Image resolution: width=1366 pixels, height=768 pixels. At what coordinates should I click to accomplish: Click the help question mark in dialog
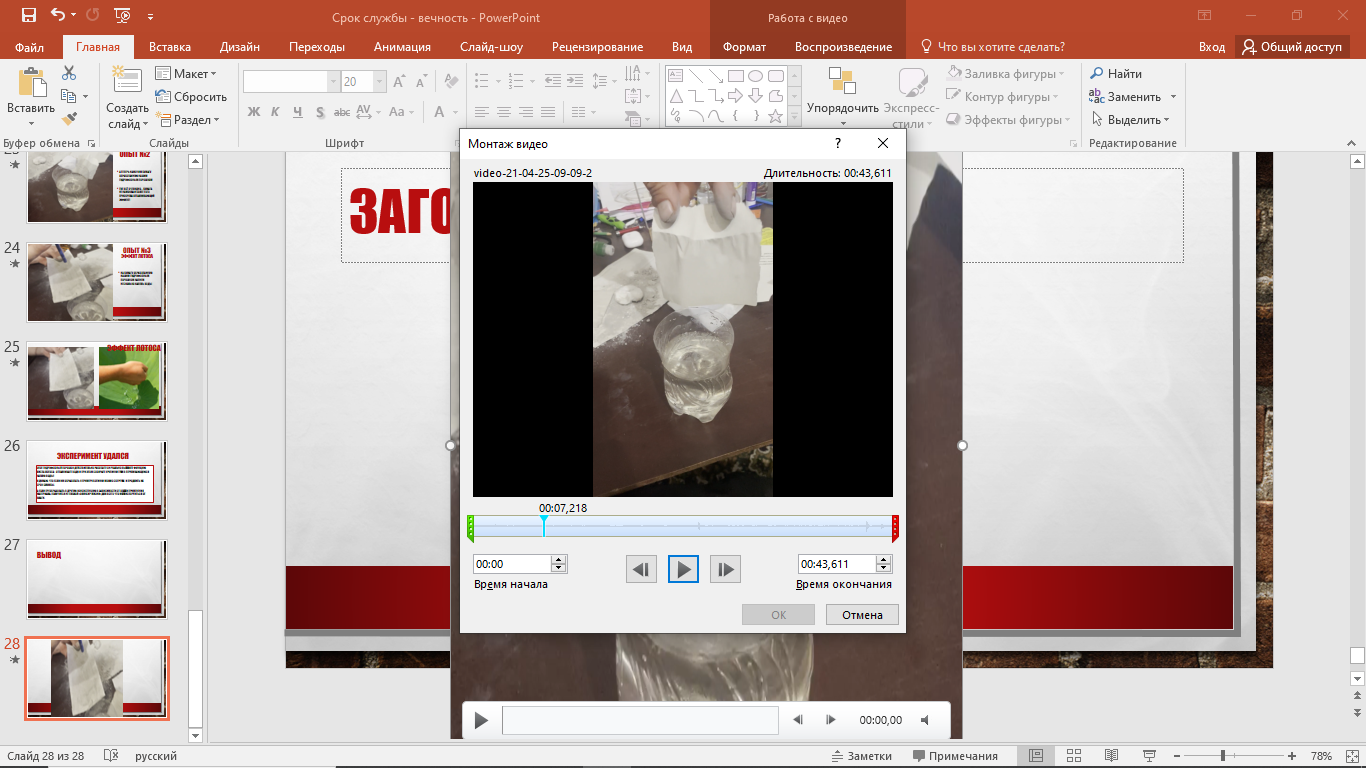[838, 143]
